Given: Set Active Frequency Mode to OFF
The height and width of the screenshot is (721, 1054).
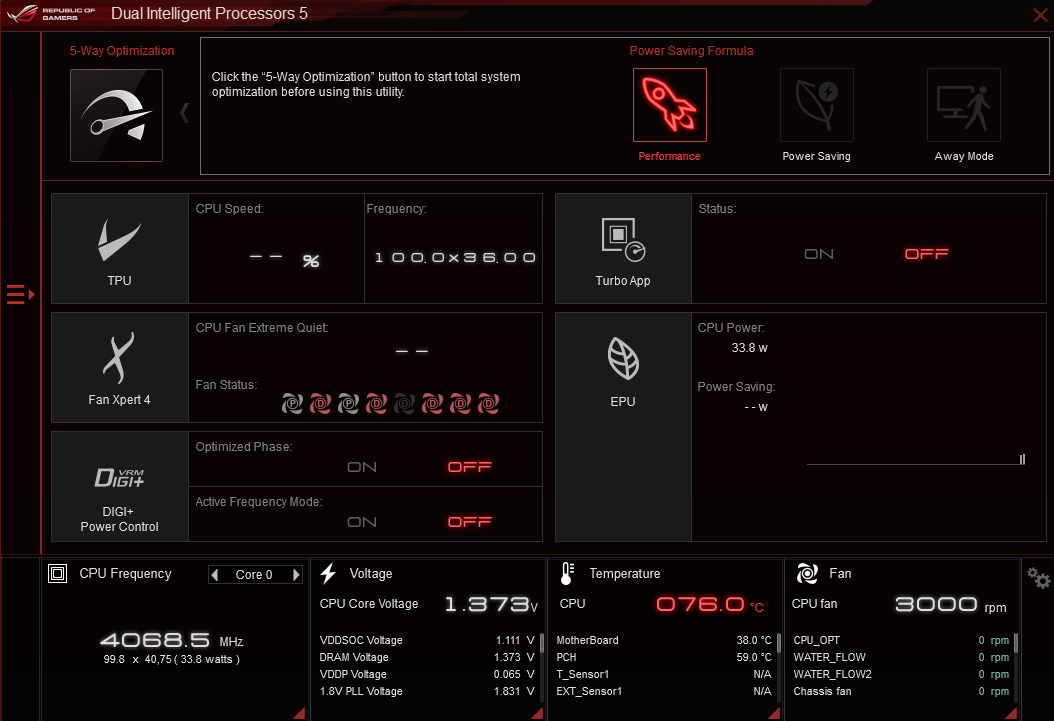Looking at the screenshot, I should coord(470,522).
